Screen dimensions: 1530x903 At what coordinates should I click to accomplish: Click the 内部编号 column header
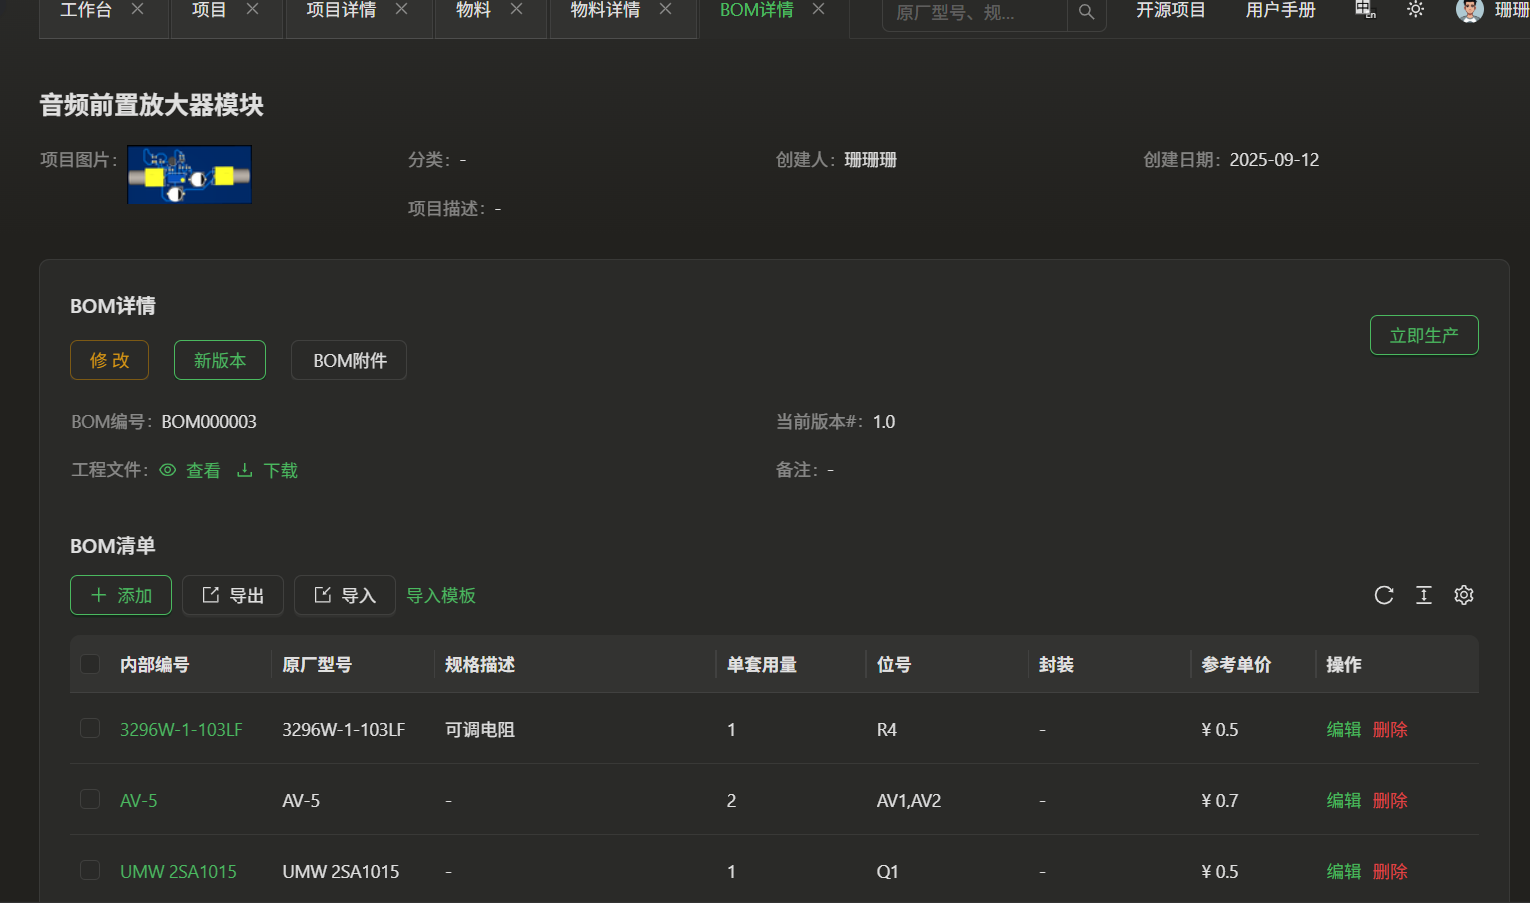click(x=155, y=665)
